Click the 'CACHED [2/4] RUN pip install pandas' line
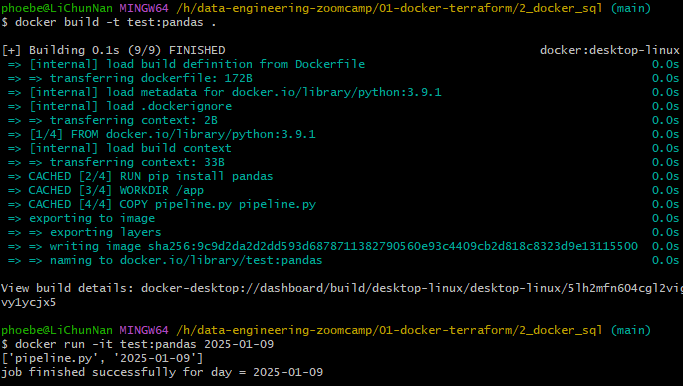Image resolution: width=683 pixels, height=386 pixels. coord(141,176)
